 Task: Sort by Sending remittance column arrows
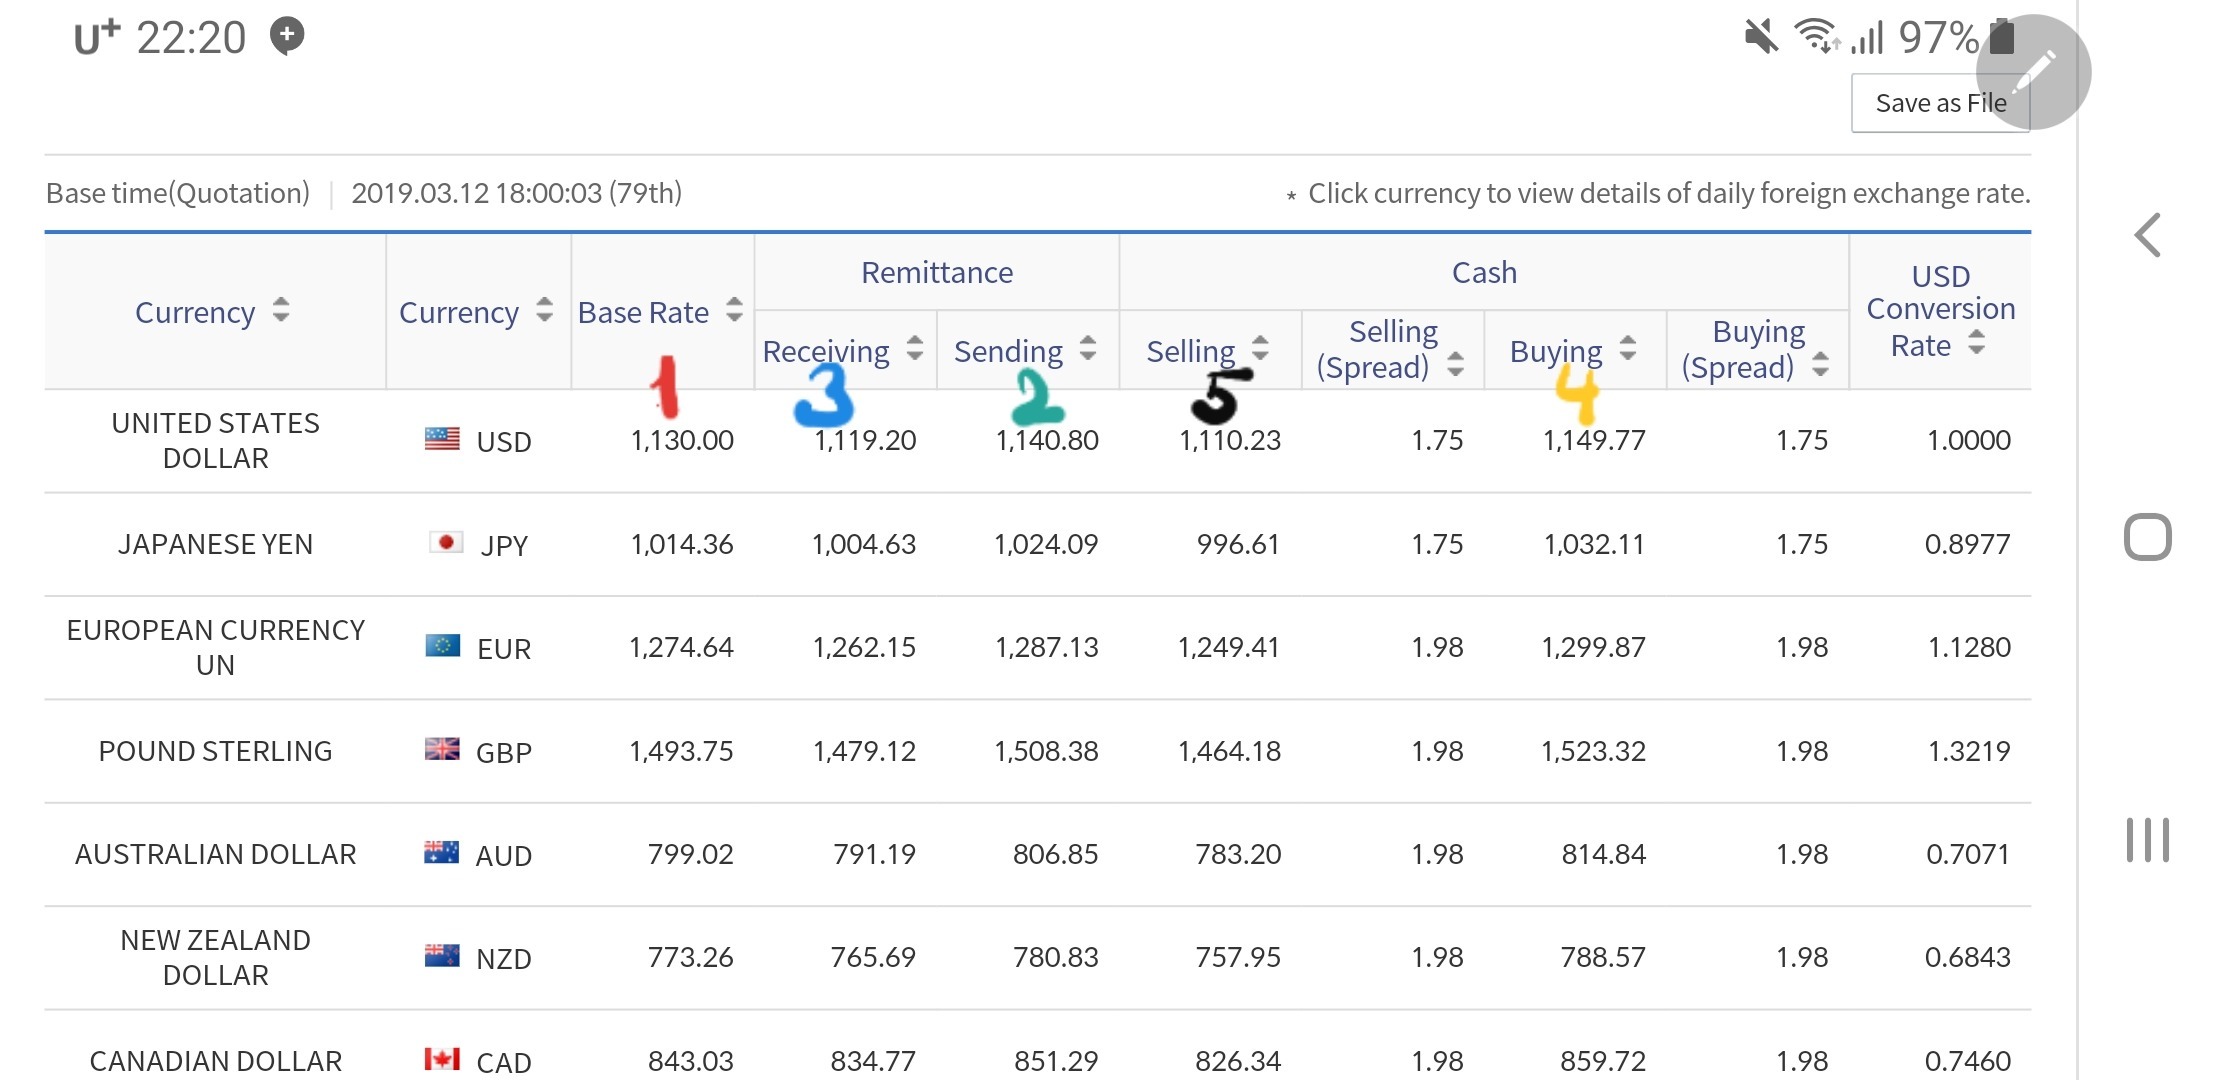tap(1088, 349)
